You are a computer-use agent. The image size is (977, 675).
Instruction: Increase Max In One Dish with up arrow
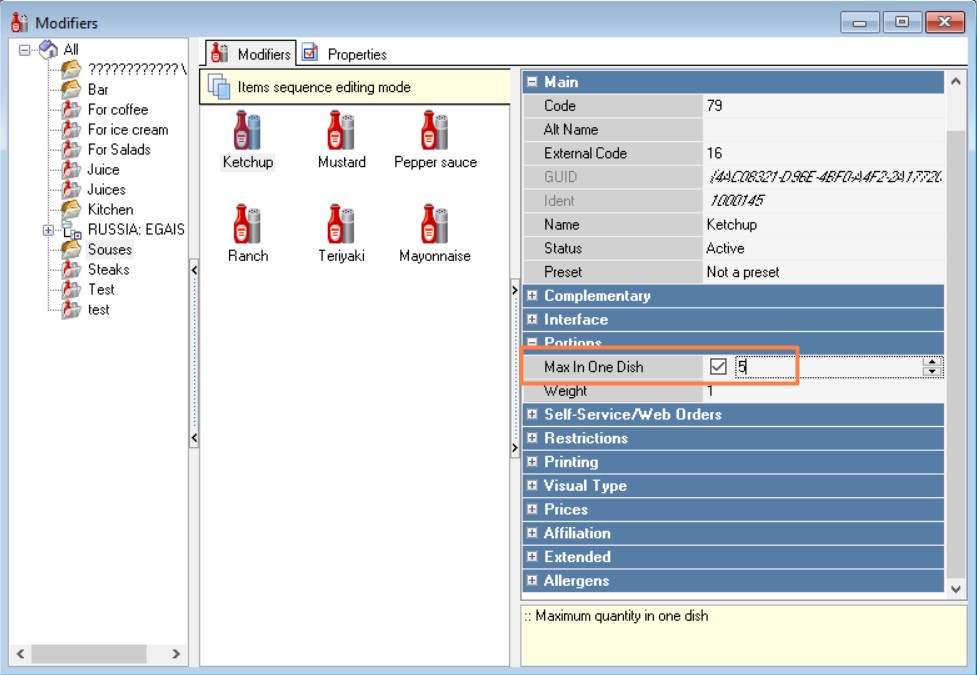[x=932, y=362]
